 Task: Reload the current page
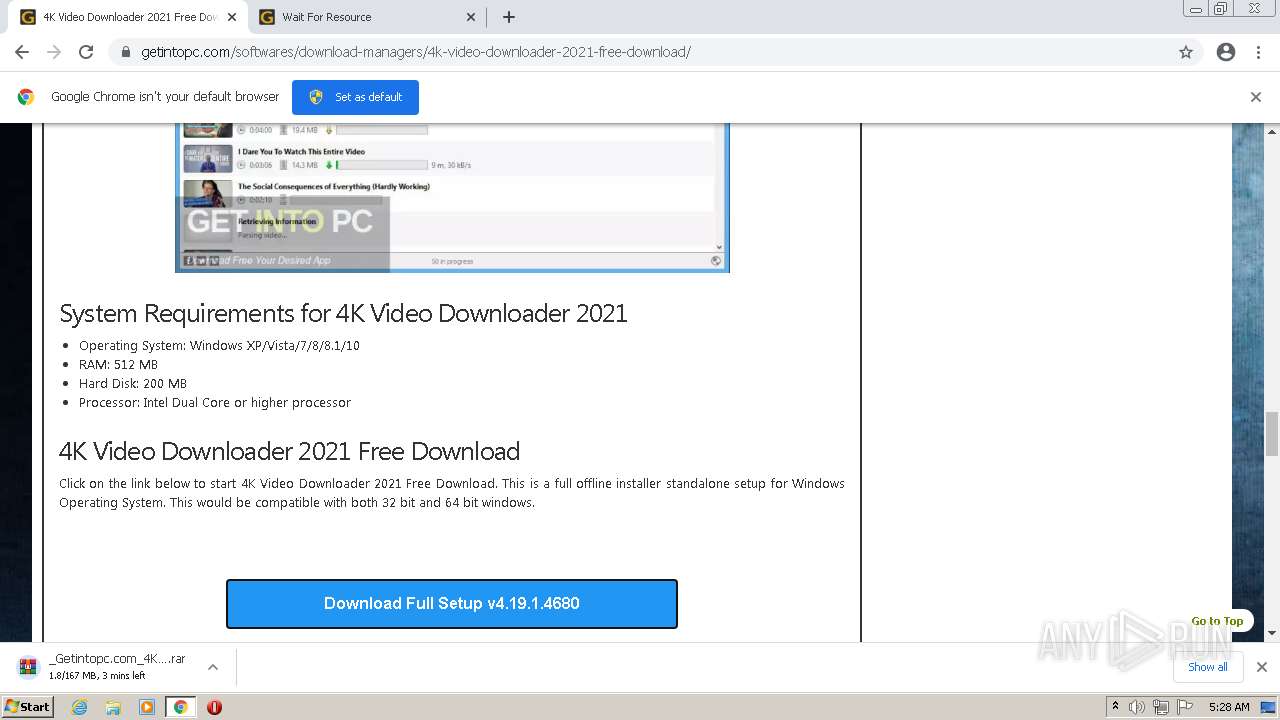tap(86, 52)
